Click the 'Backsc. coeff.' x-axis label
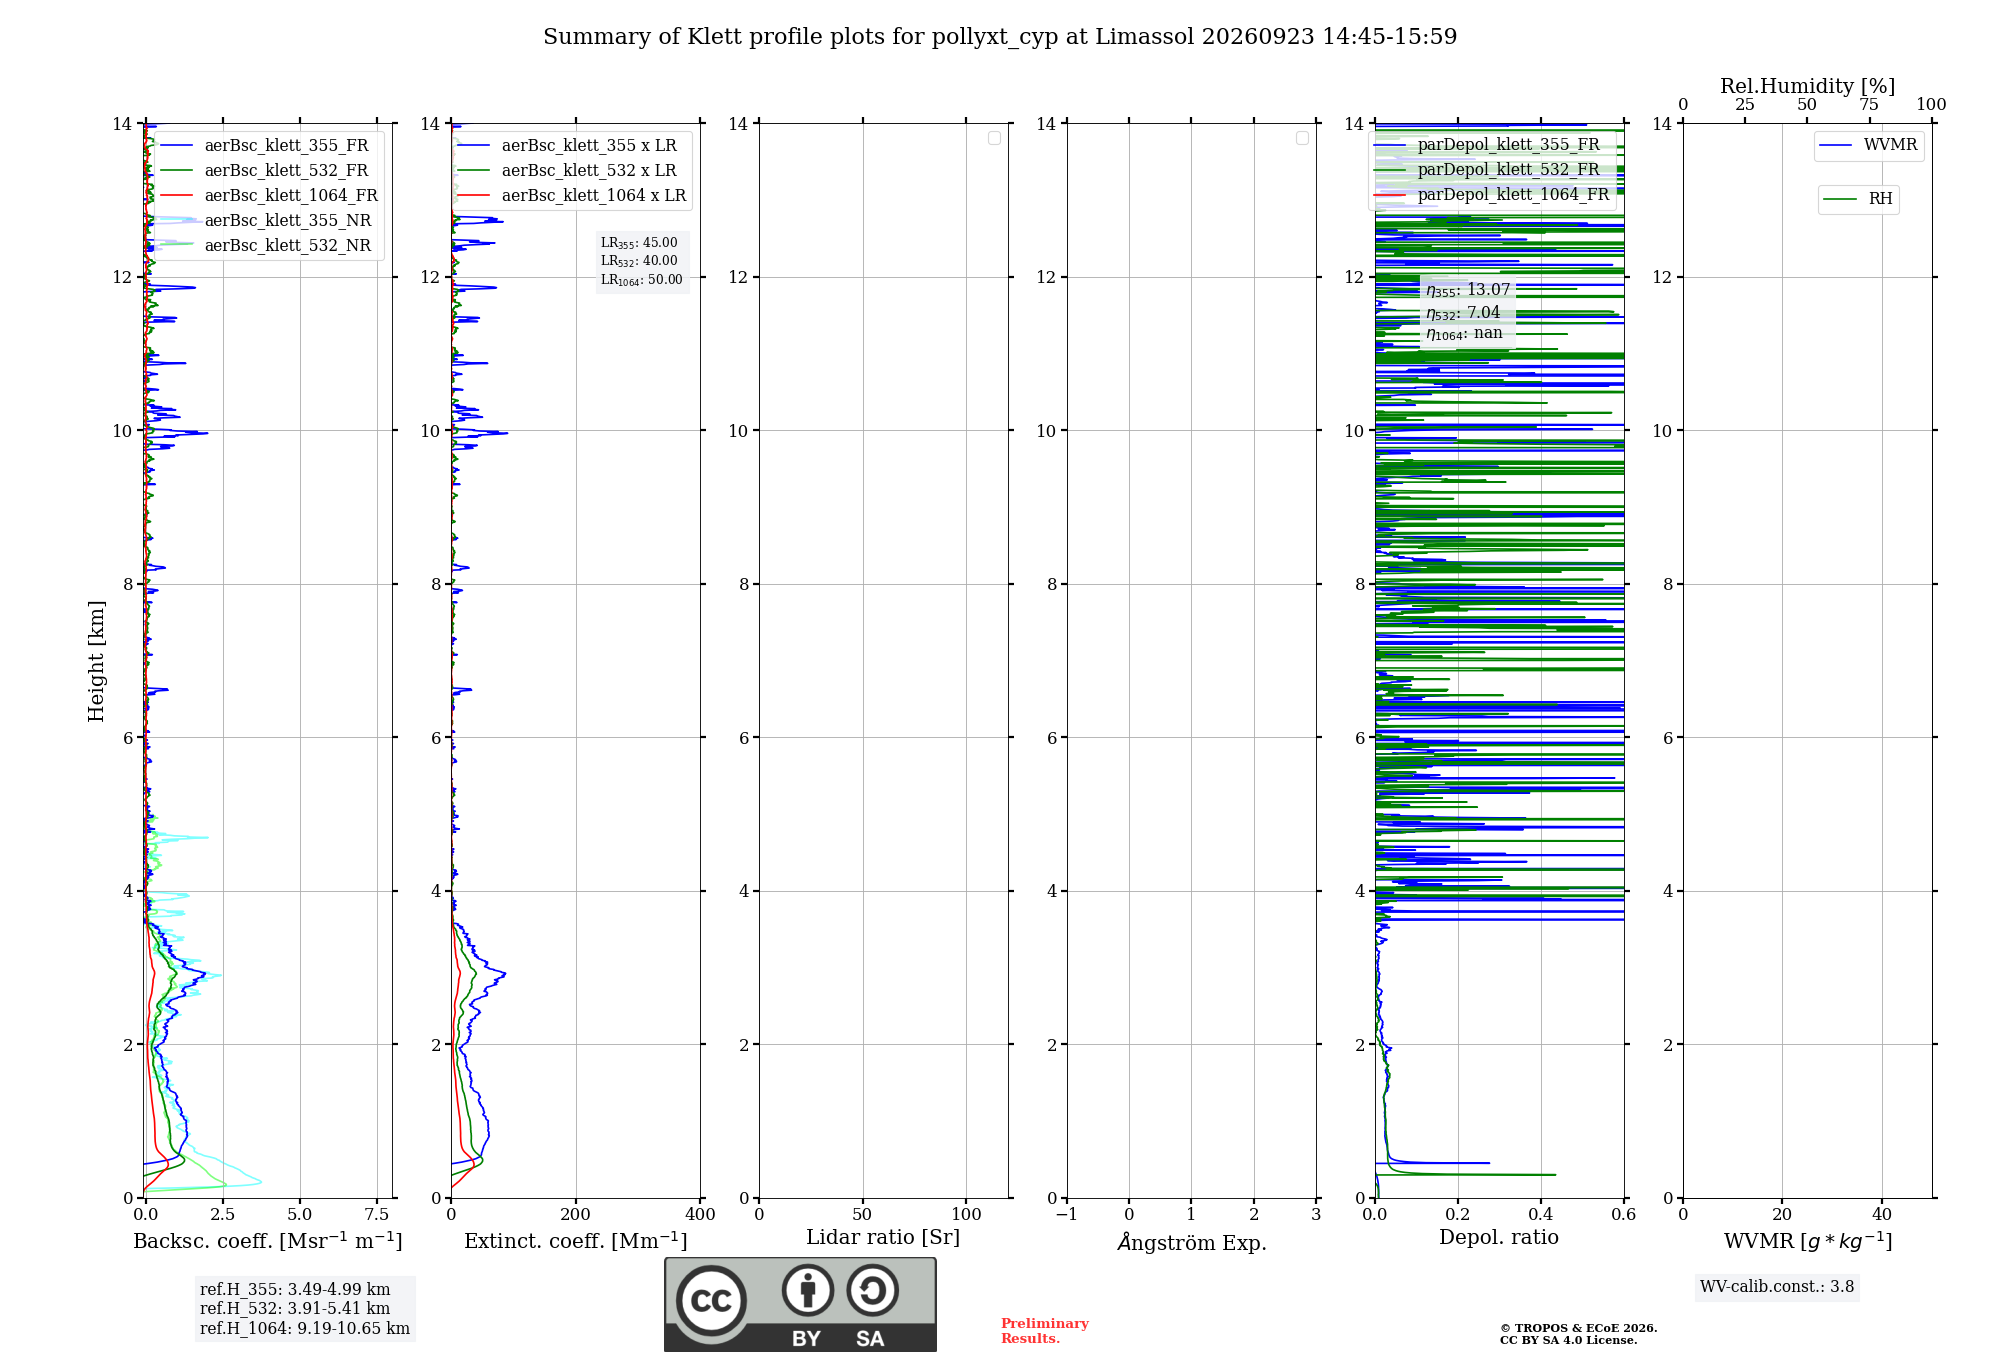The width and height of the screenshot is (2000, 1360). [x=268, y=1241]
